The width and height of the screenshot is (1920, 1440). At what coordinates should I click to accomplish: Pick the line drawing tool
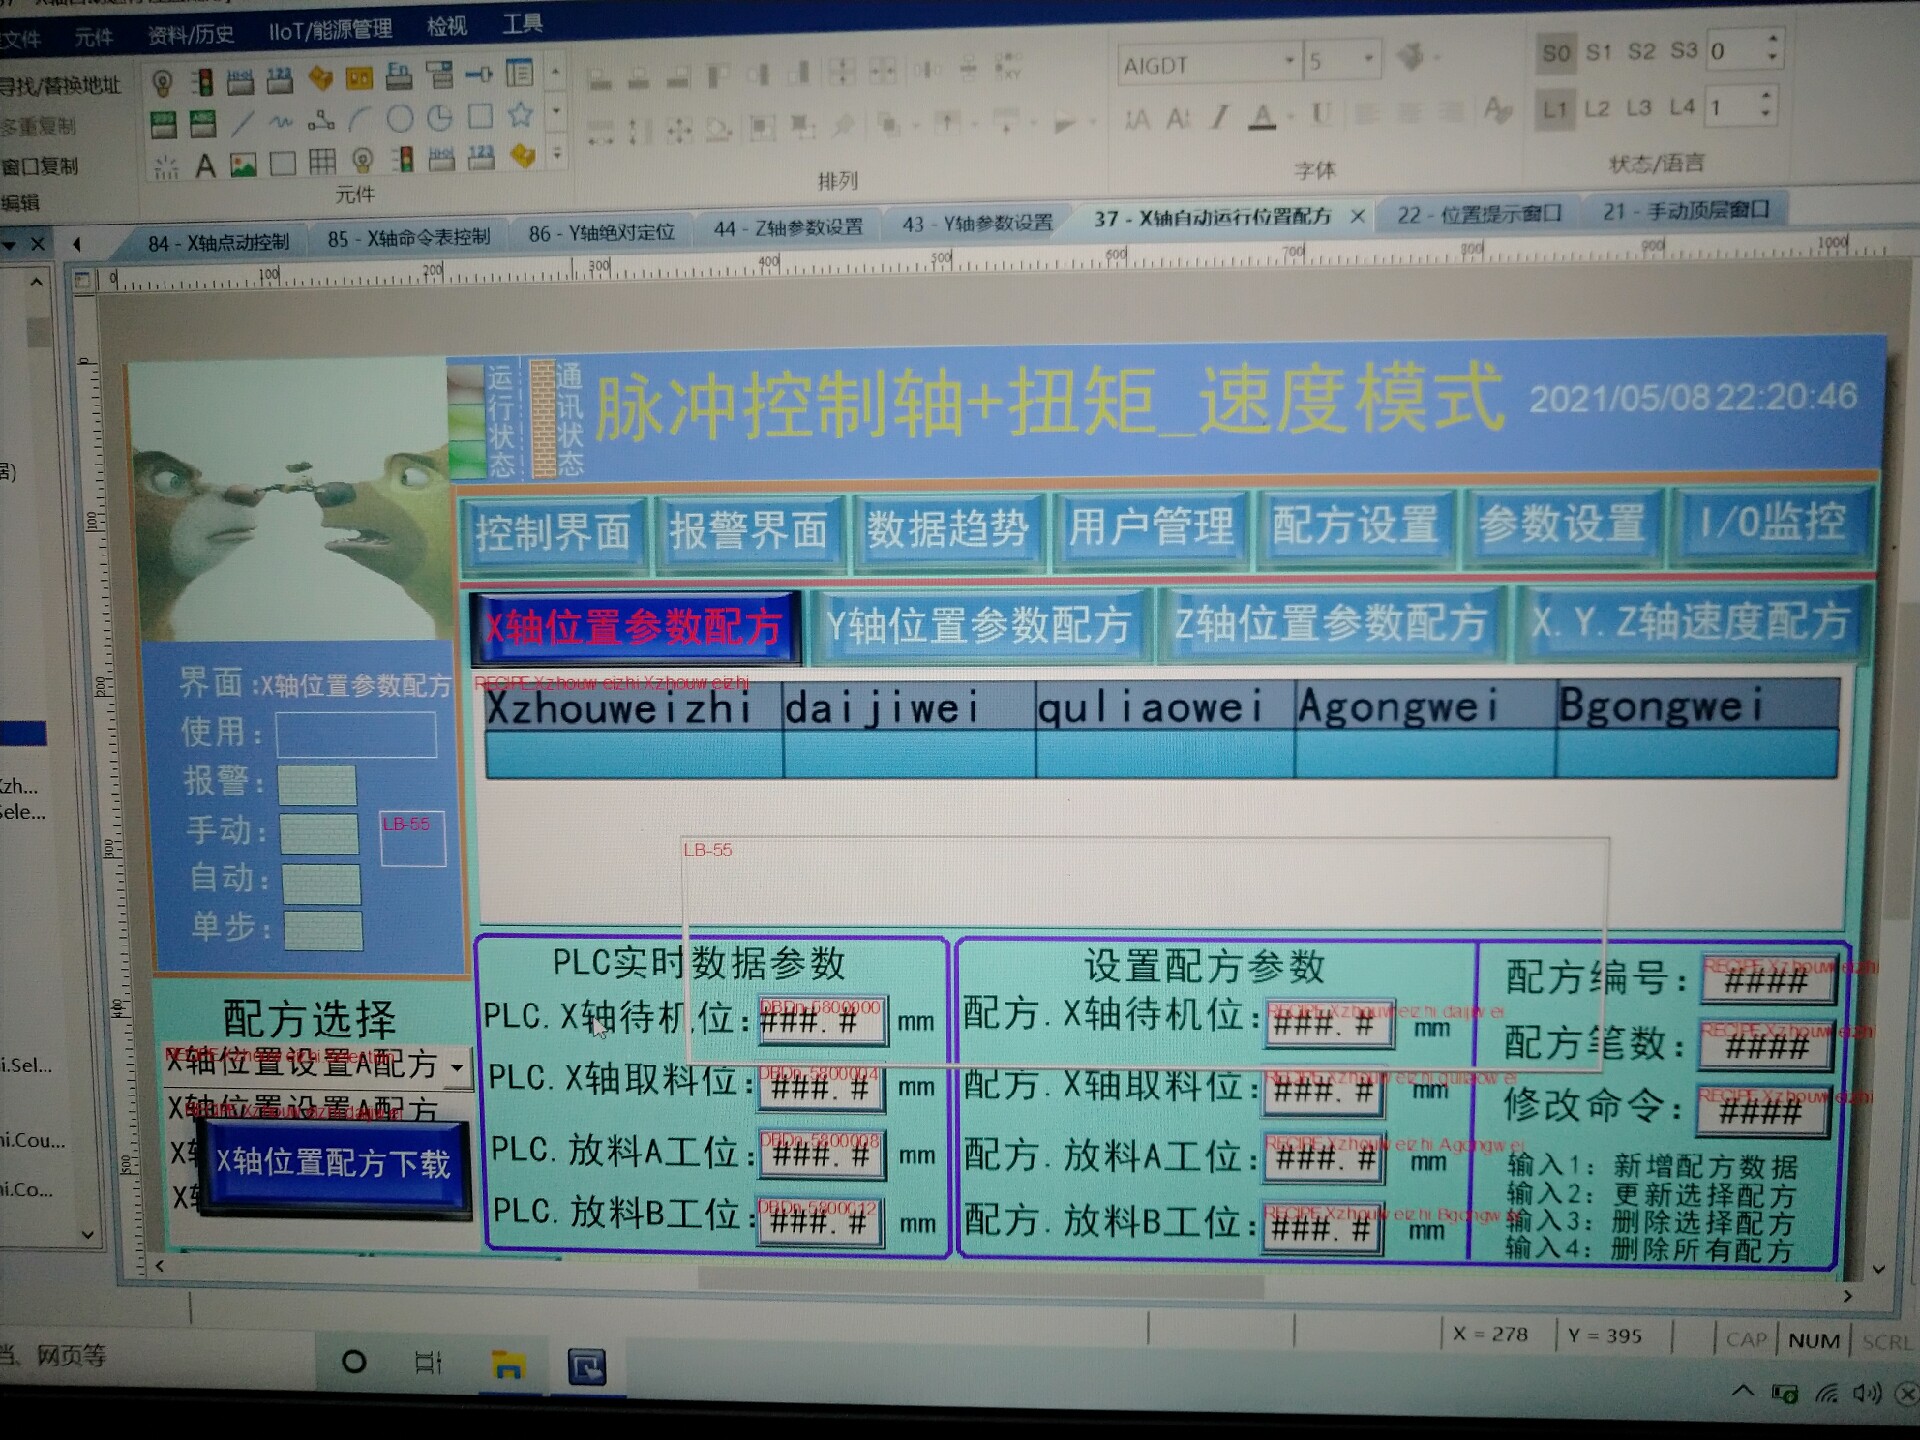242,122
